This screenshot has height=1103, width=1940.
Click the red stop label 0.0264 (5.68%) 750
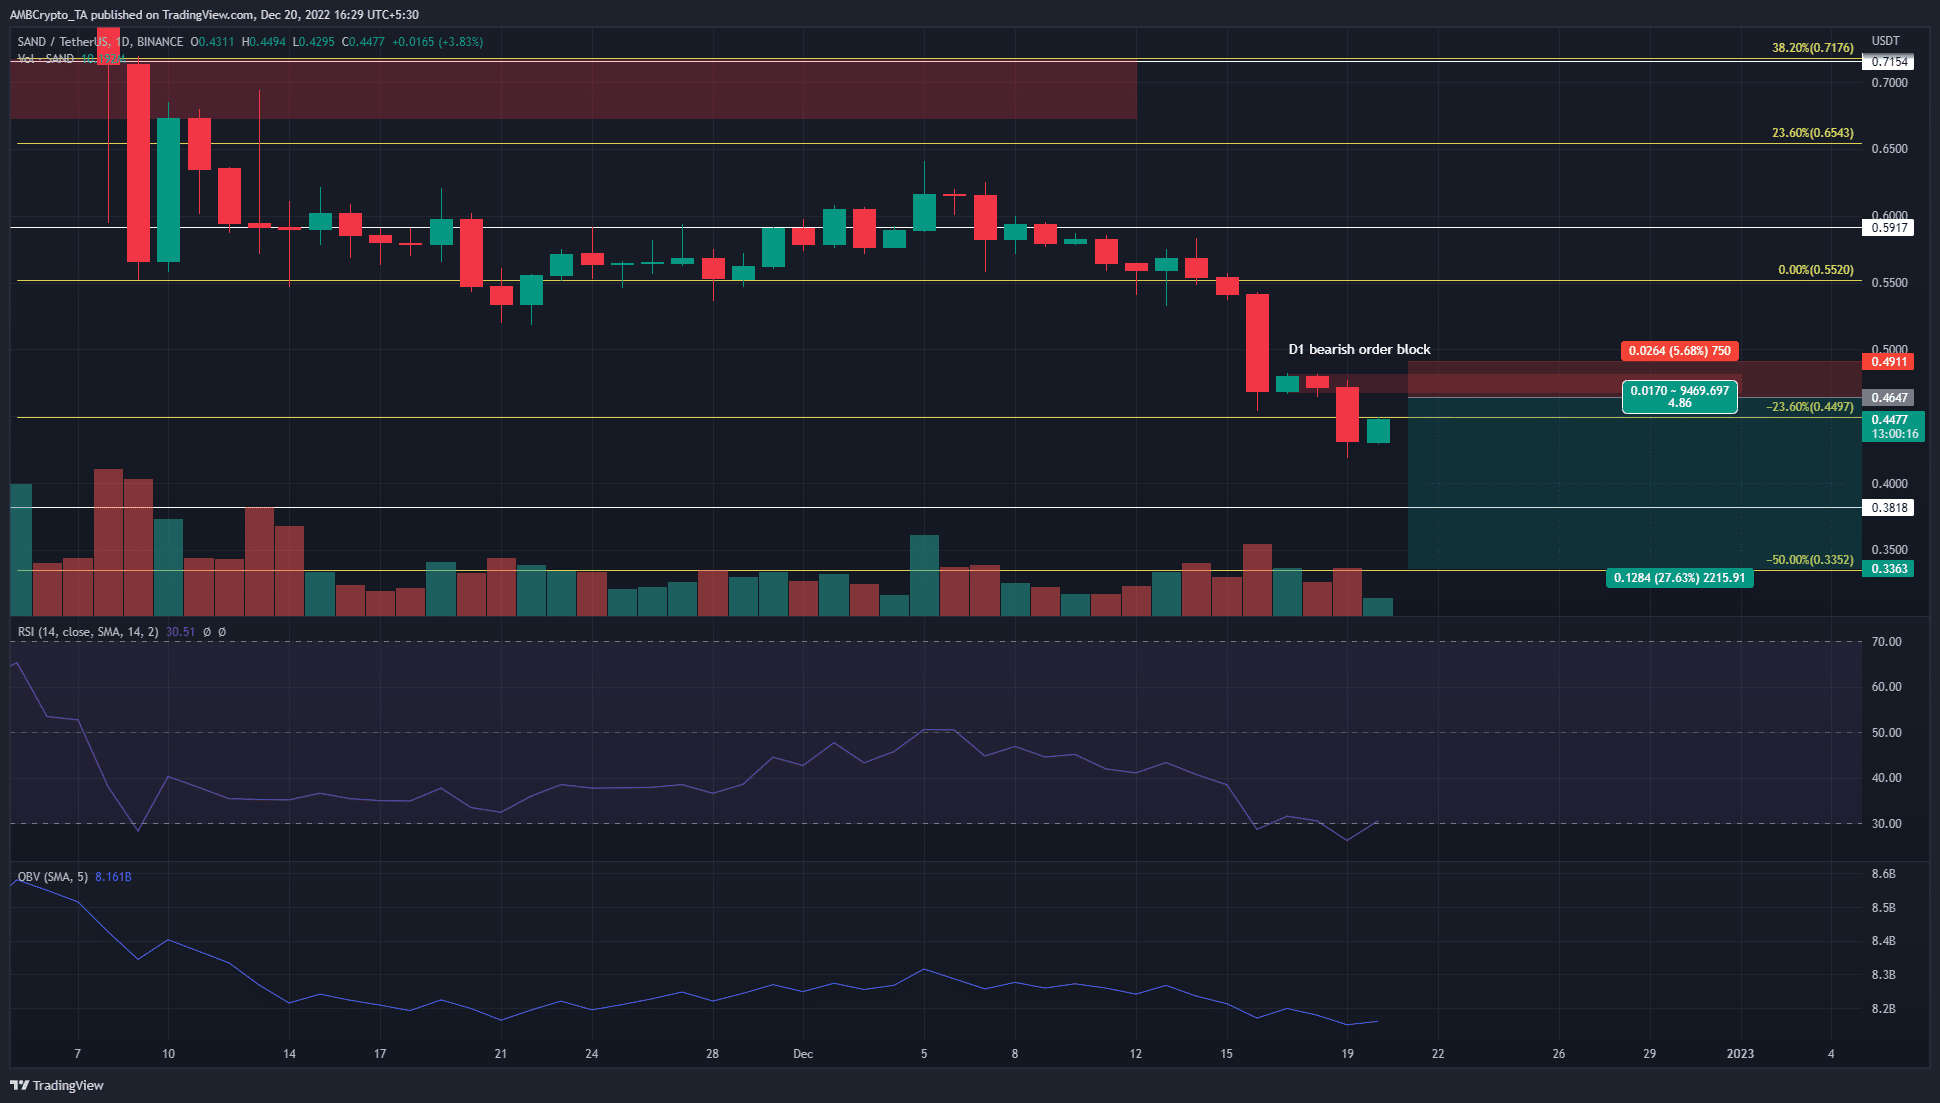tap(1679, 351)
